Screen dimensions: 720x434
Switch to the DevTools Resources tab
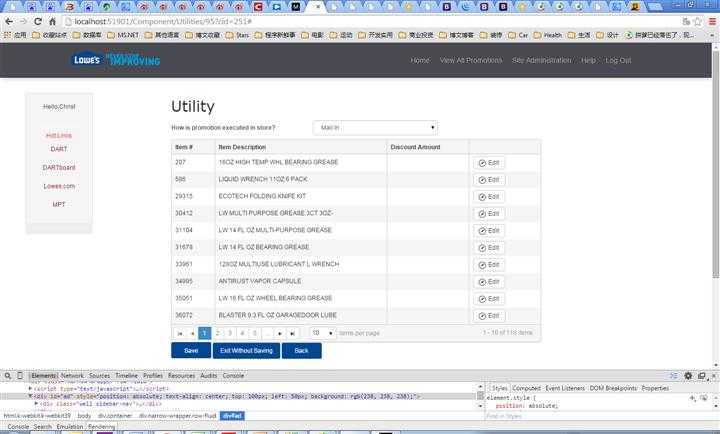tap(181, 376)
